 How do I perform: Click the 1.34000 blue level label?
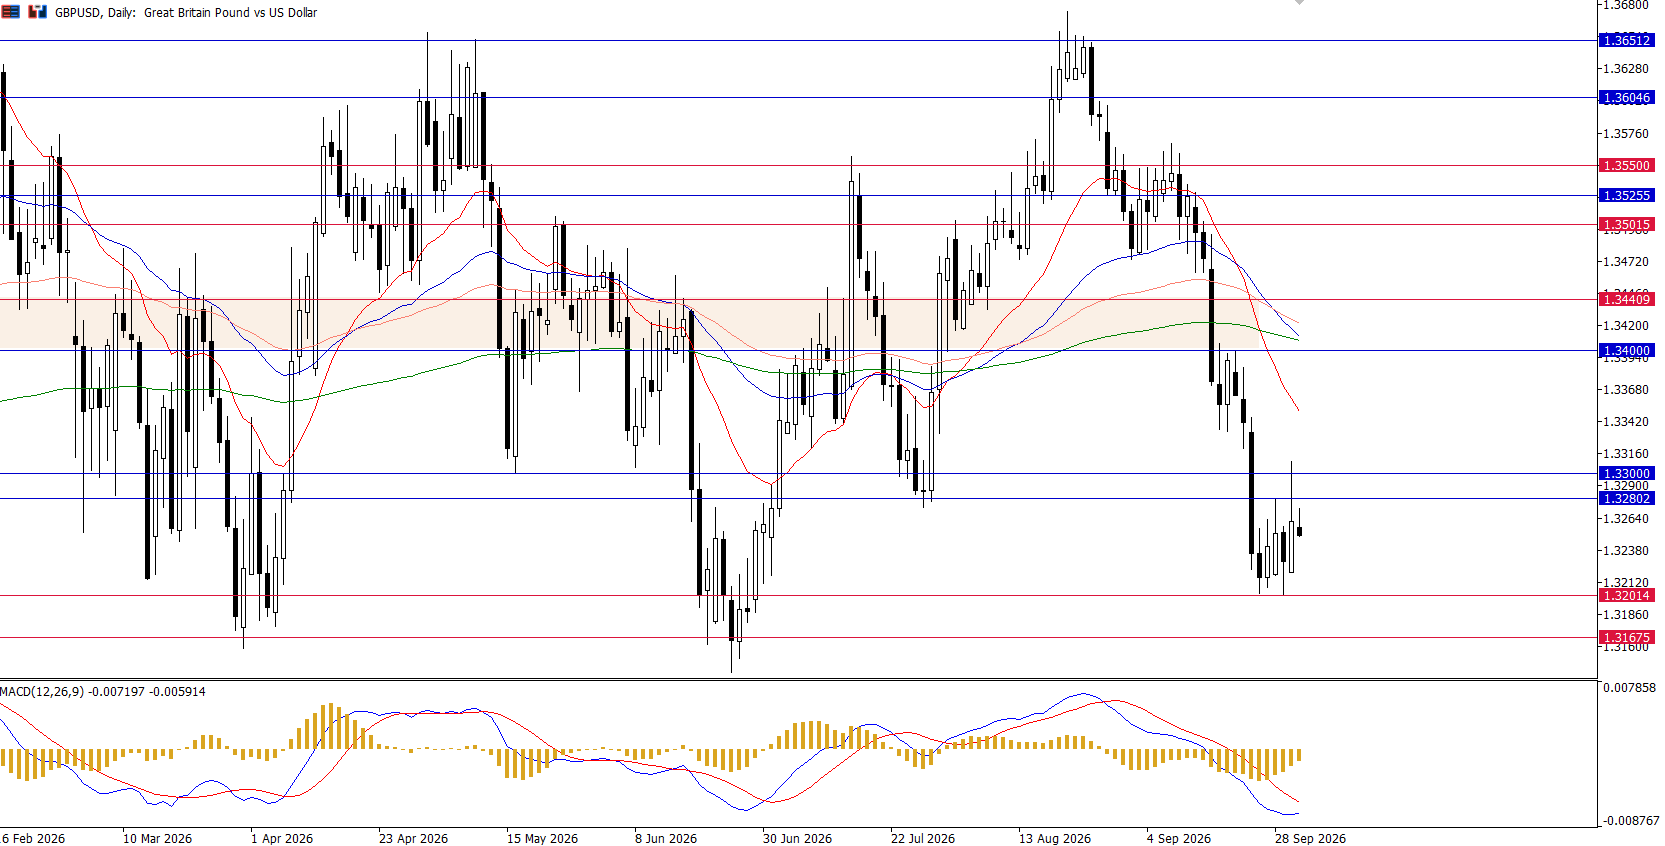pyautogui.click(x=1627, y=351)
